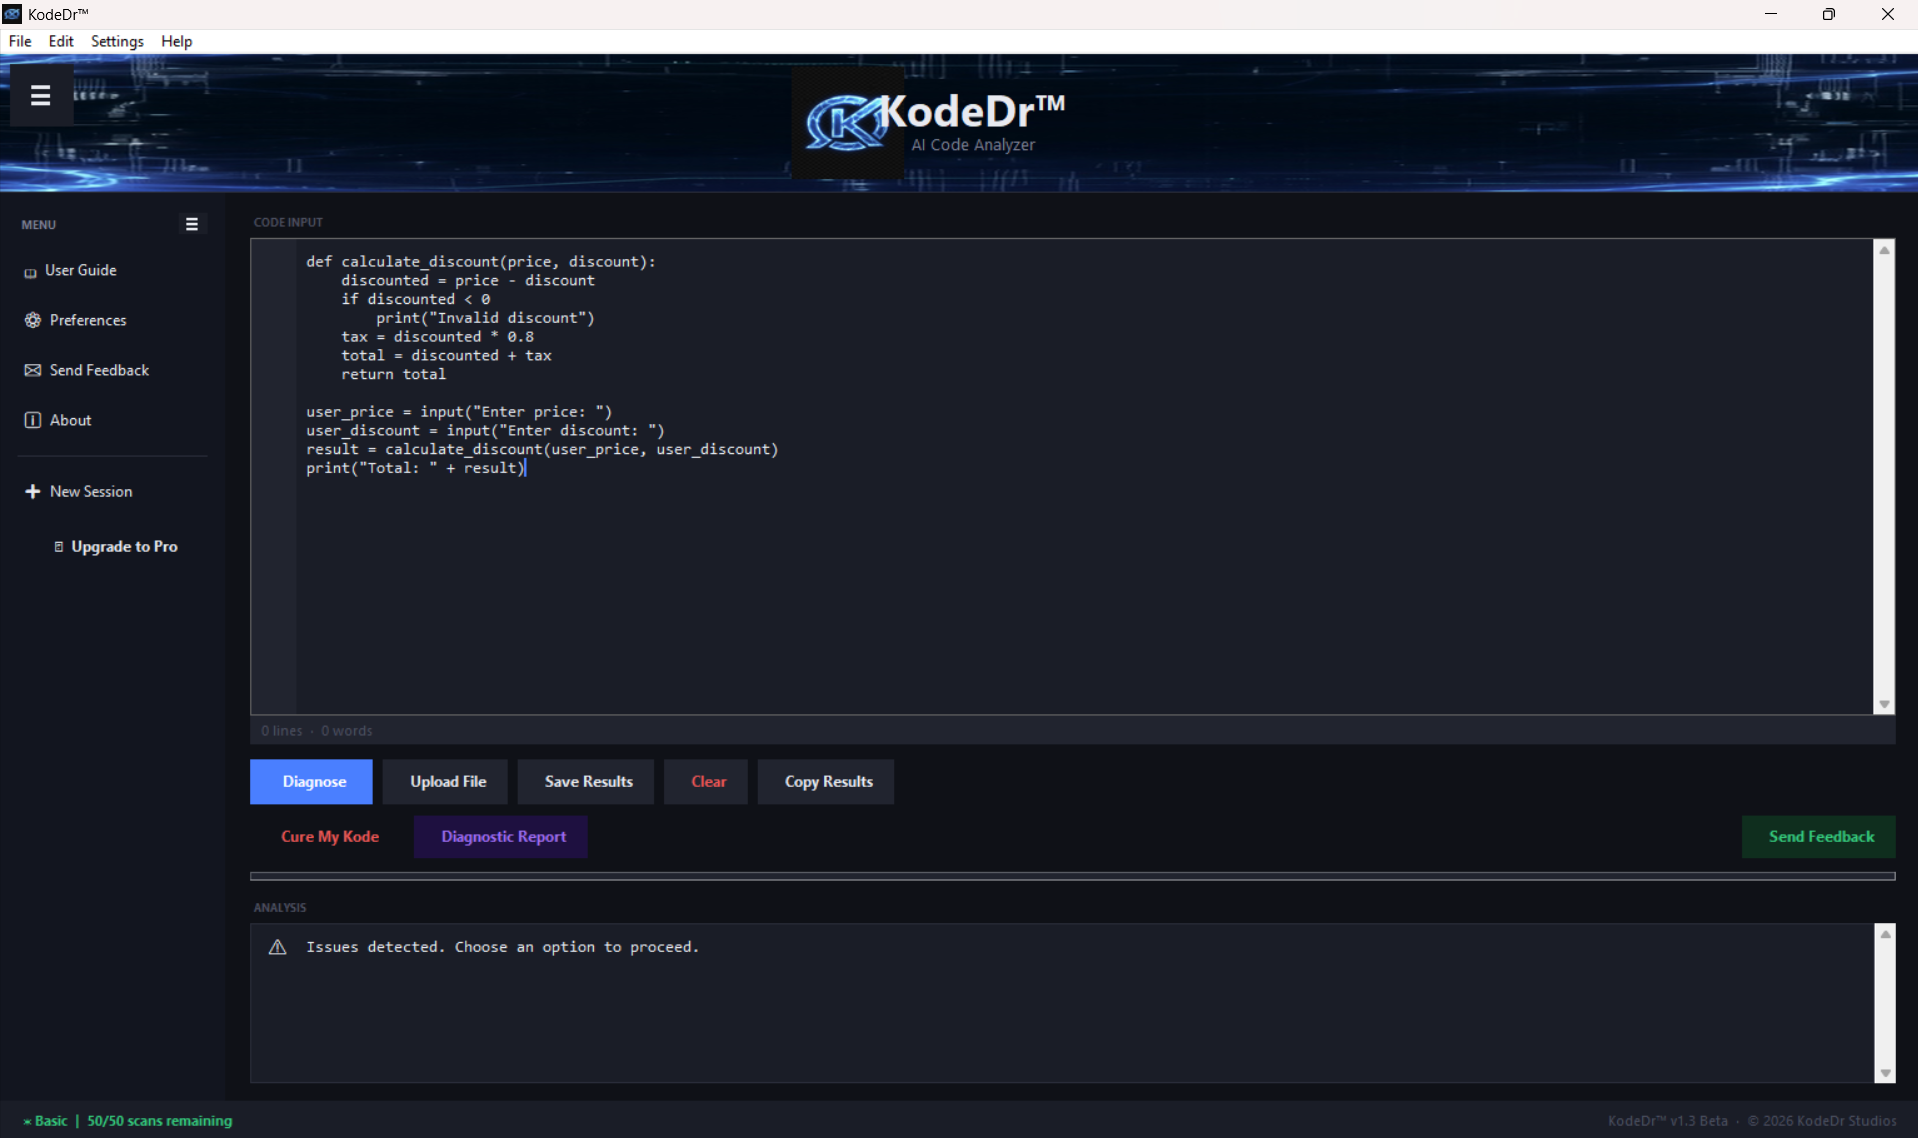Click the code editor scroll up arrow
The image size is (1918, 1138).
coord(1884,250)
